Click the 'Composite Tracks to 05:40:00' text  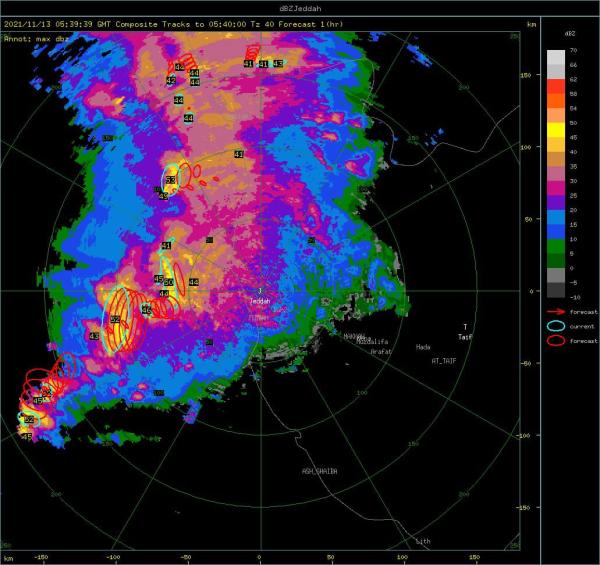pos(181,24)
